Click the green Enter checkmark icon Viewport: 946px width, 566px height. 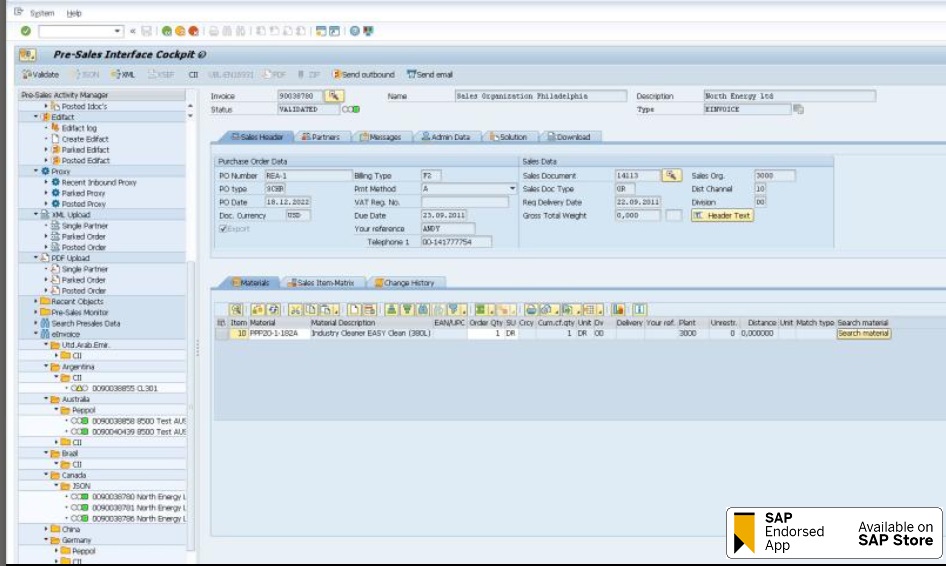(x=26, y=31)
